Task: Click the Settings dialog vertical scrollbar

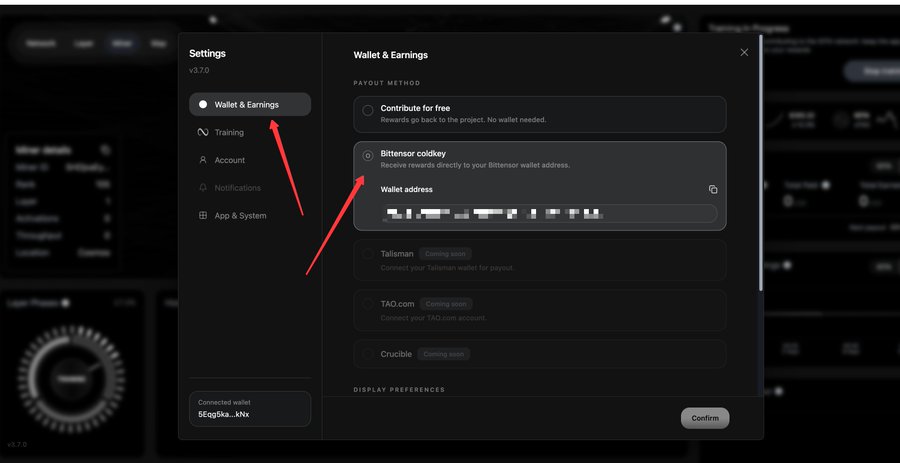Action: pos(761,162)
